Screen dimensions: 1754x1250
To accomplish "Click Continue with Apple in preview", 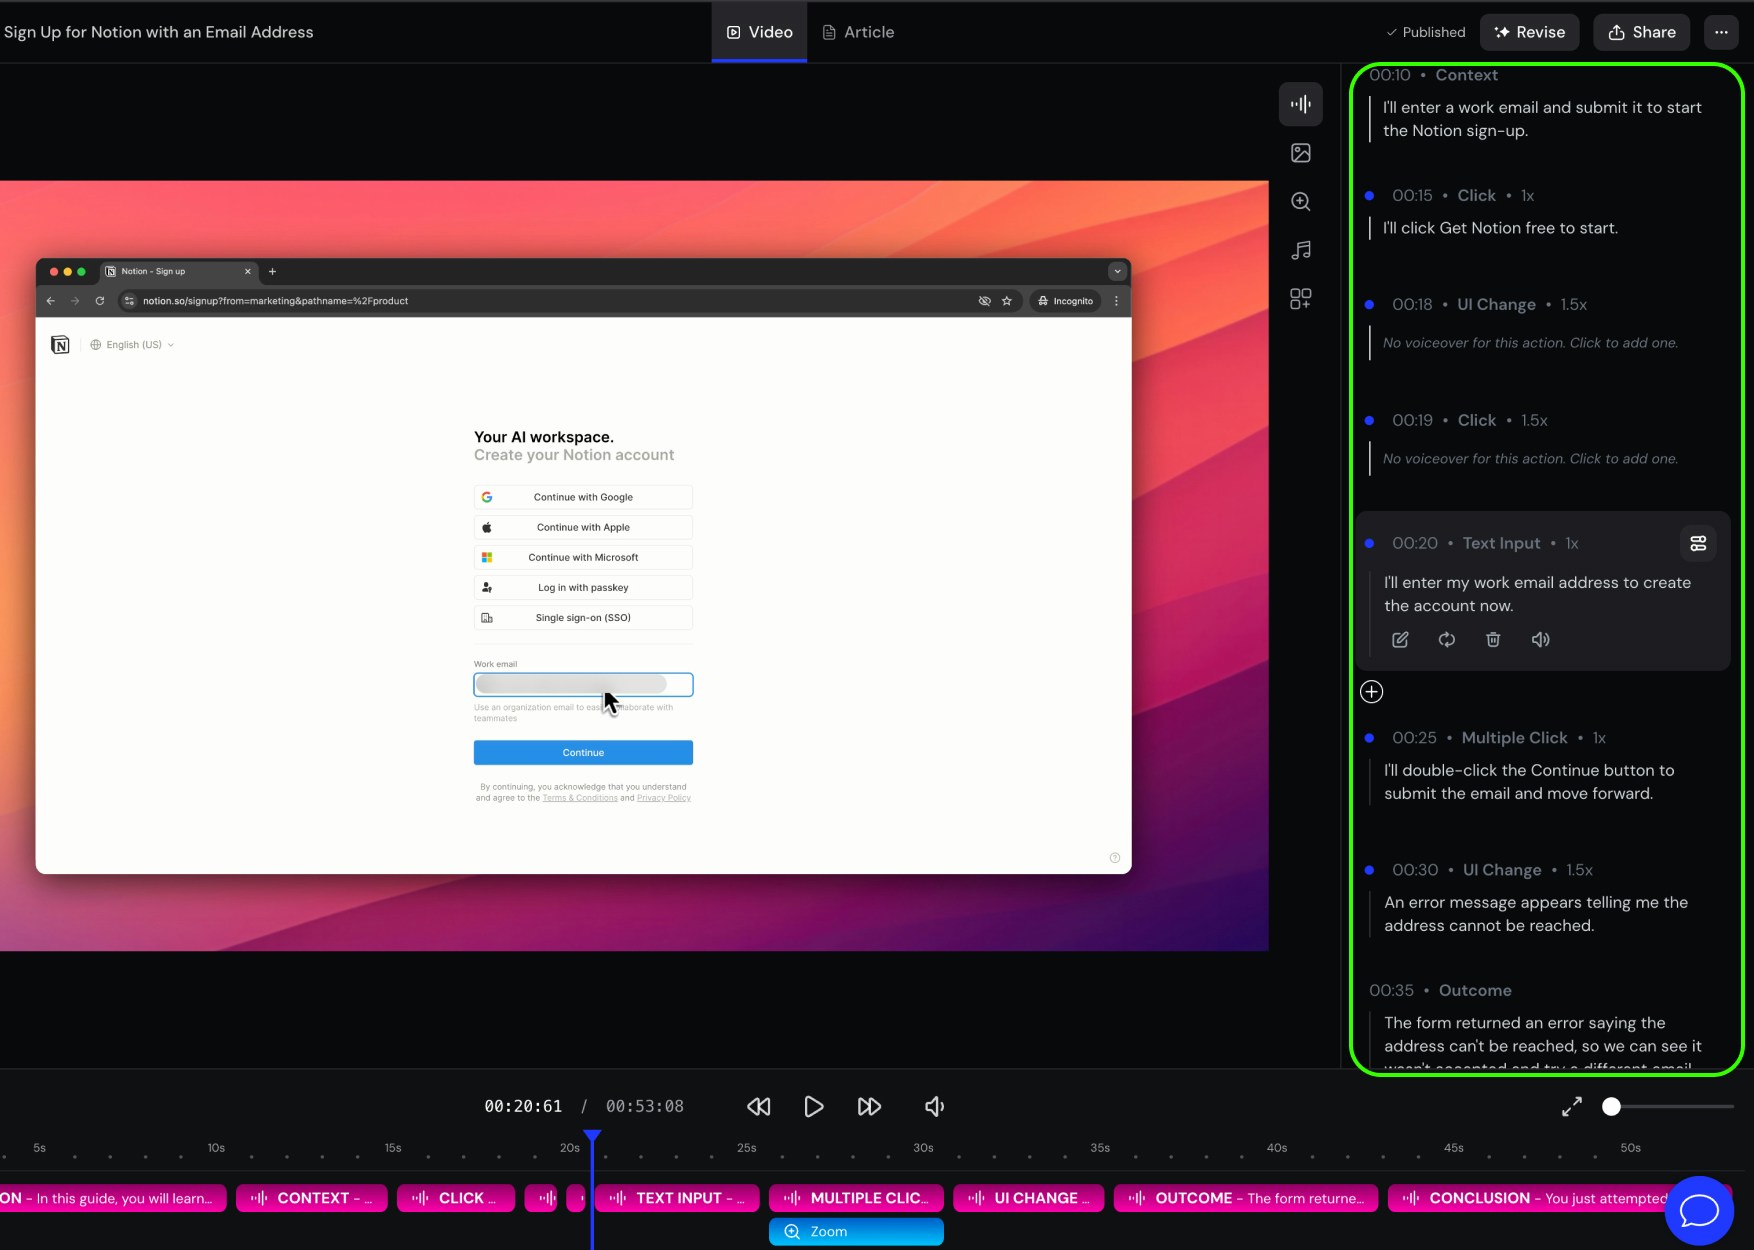I will coord(583,527).
